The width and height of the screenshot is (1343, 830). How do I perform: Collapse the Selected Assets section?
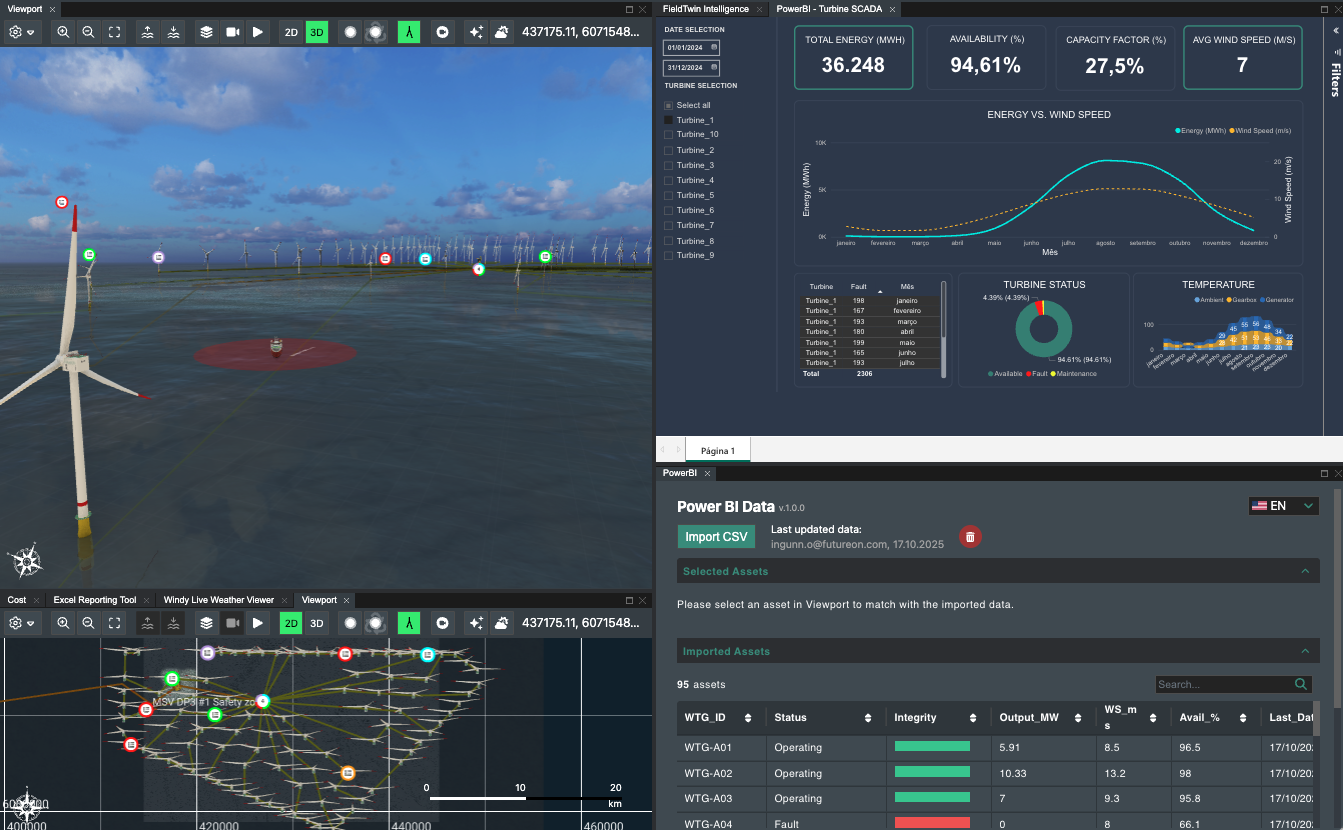tap(1305, 571)
